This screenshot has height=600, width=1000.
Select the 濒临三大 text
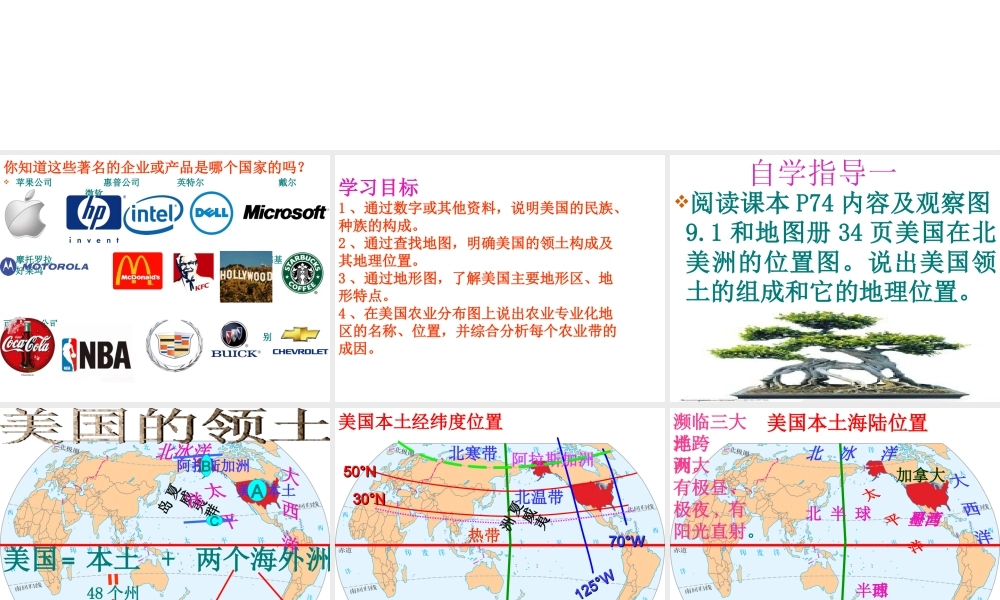point(709,422)
